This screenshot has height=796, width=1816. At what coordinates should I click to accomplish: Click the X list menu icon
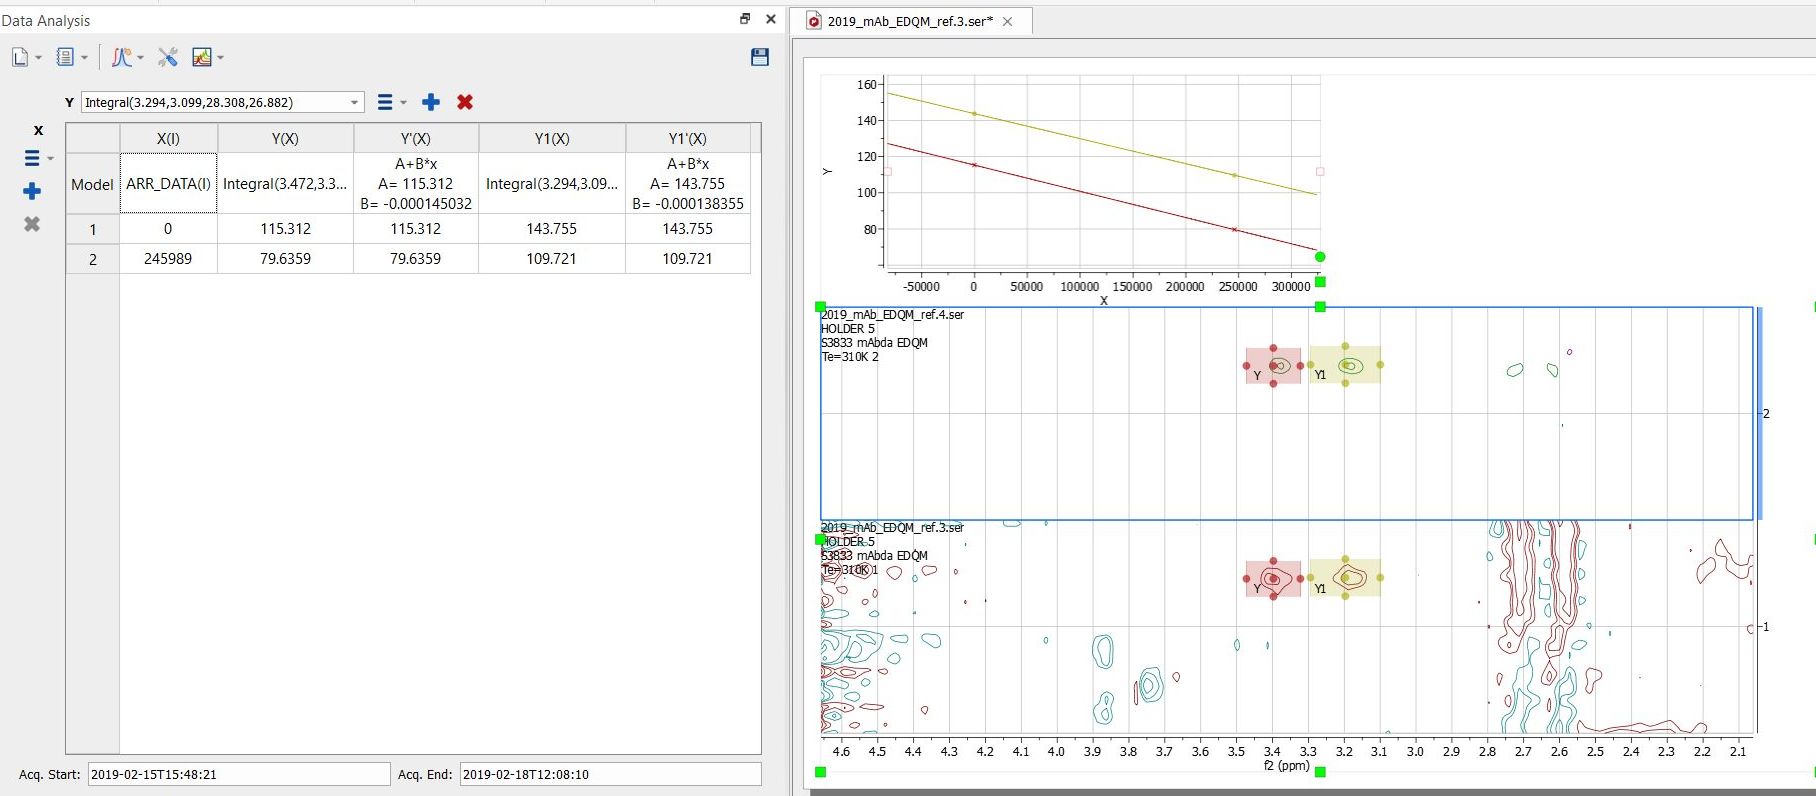[x=32, y=158]
